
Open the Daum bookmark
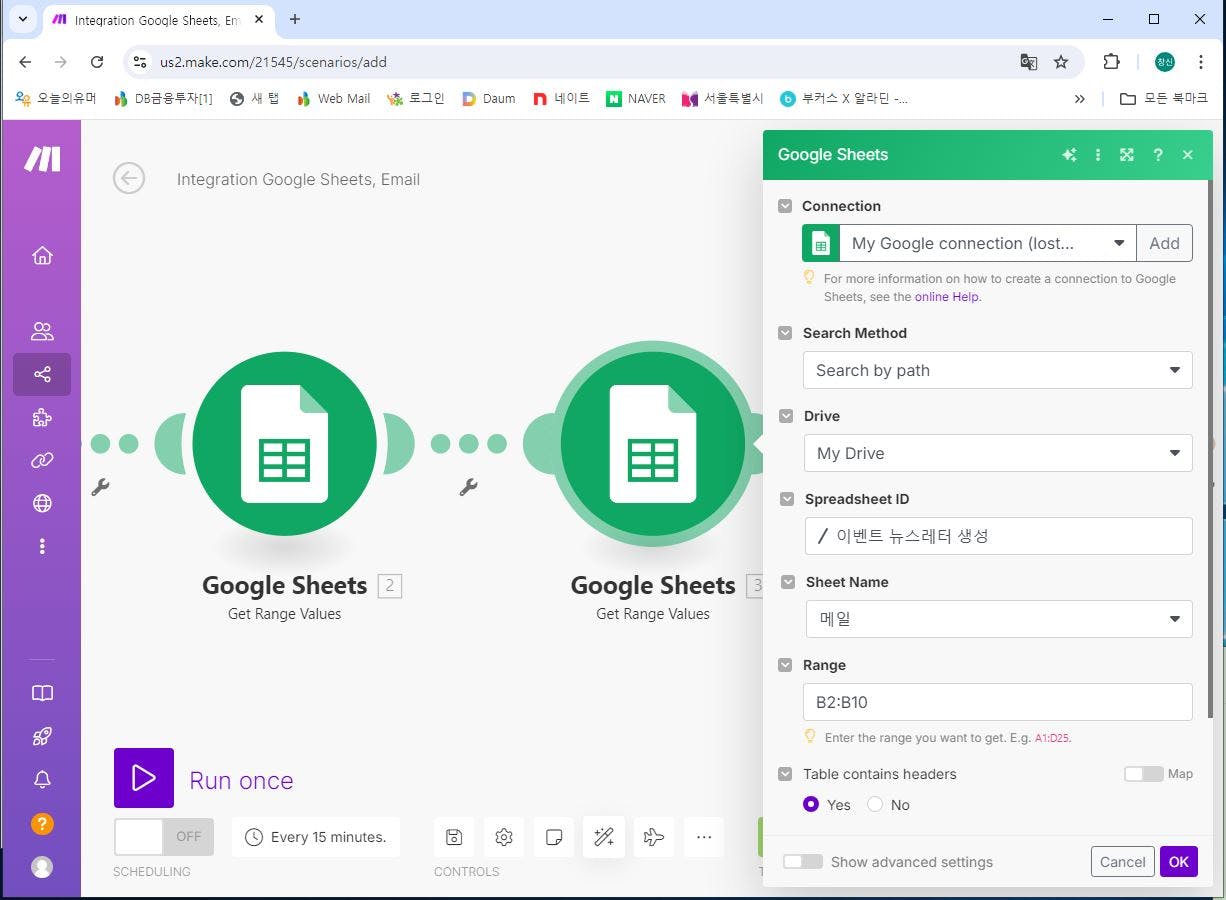click(488, 98)
